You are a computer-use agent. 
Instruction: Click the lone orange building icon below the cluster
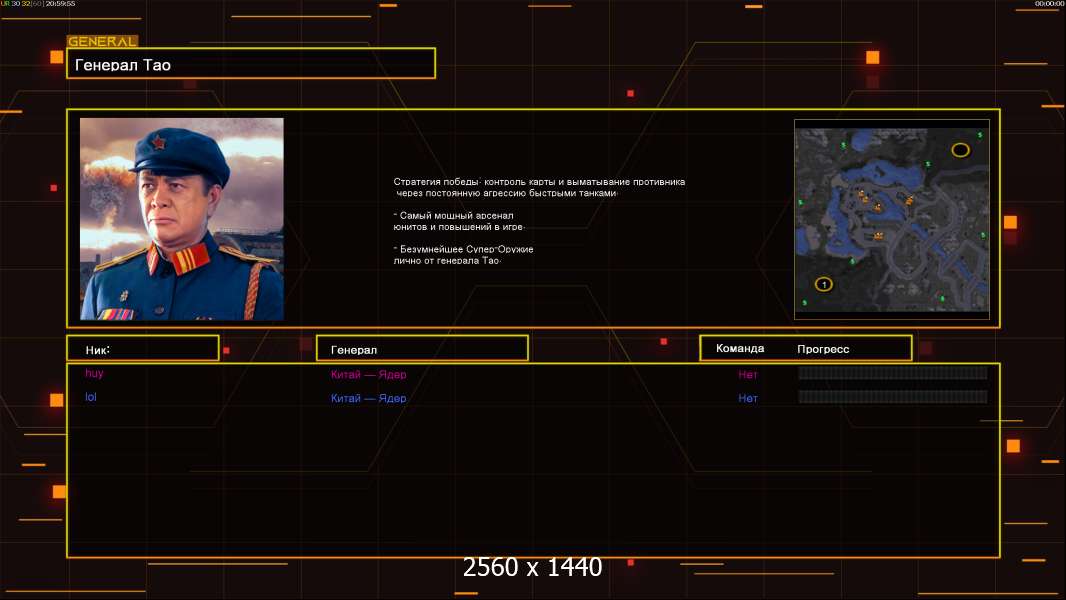tap(879, 236)
